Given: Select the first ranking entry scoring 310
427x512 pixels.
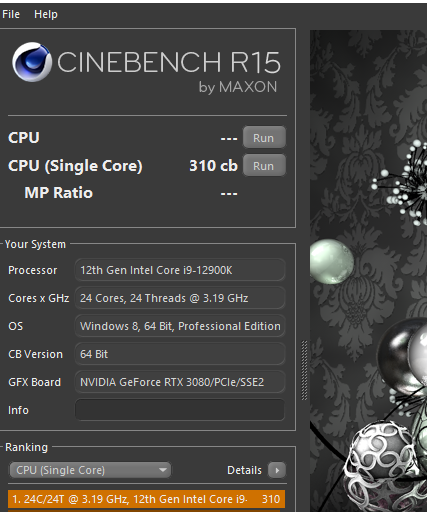Looking at the screenshot, I should tap(147, 499).
